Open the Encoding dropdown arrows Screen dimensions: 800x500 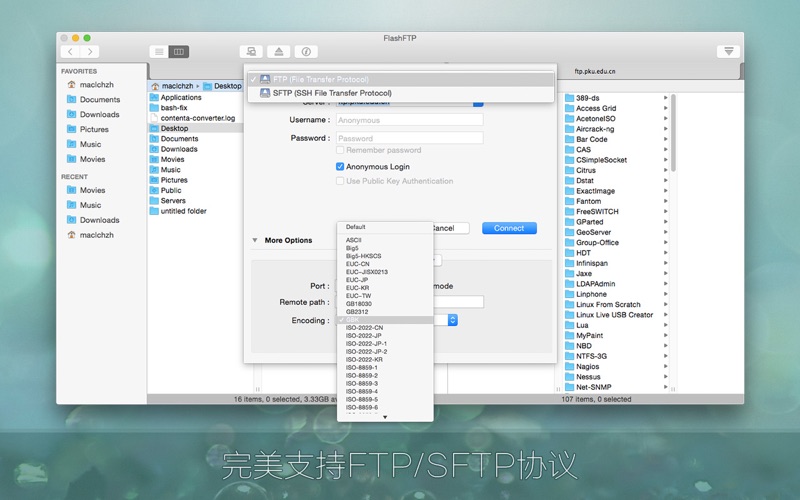point(453,320)
